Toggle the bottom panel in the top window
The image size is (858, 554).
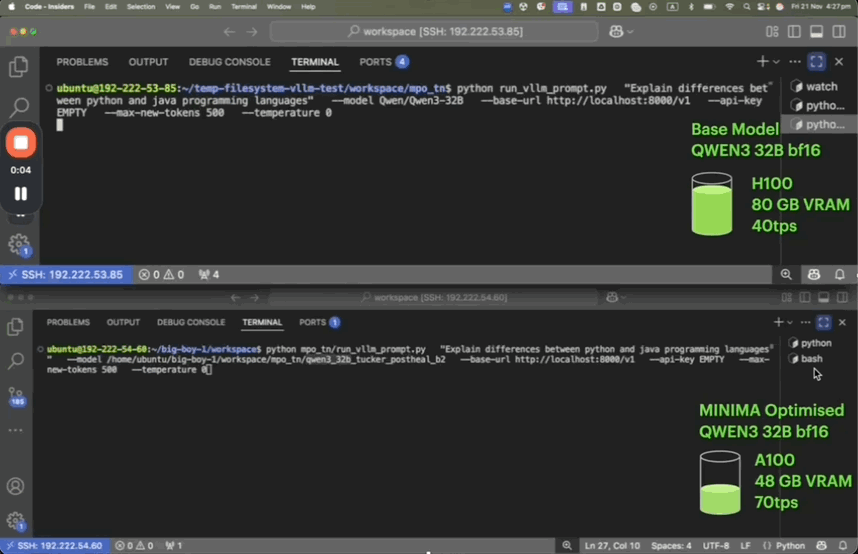tap(816, 32)
